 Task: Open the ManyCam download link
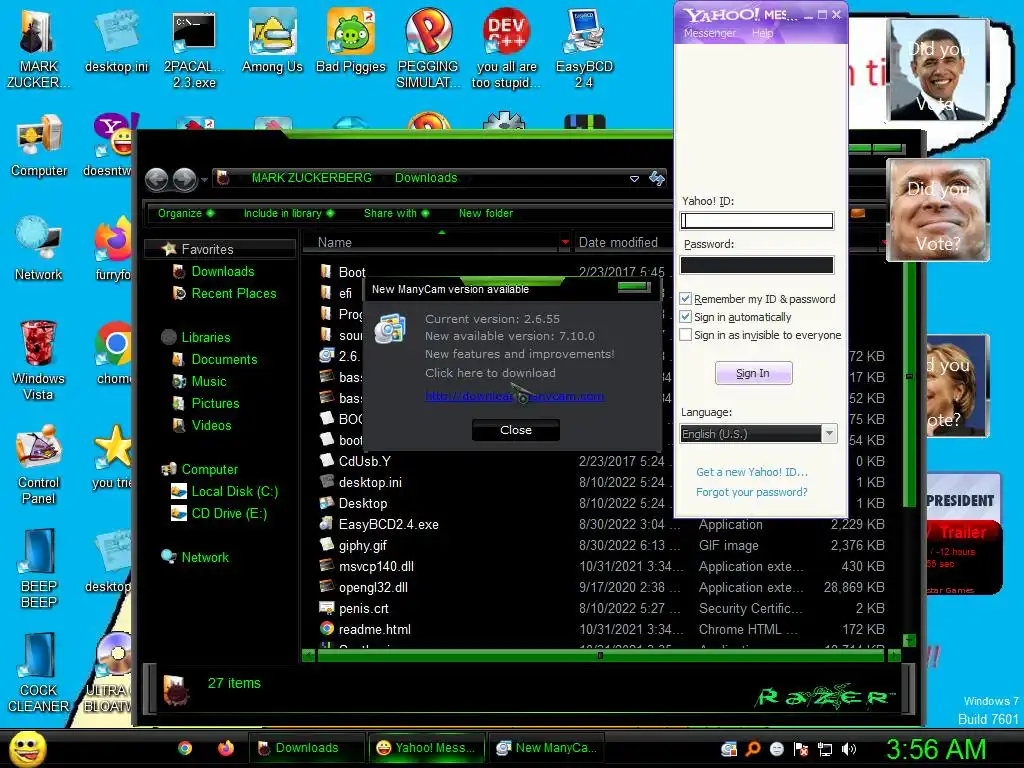(514, 396)
